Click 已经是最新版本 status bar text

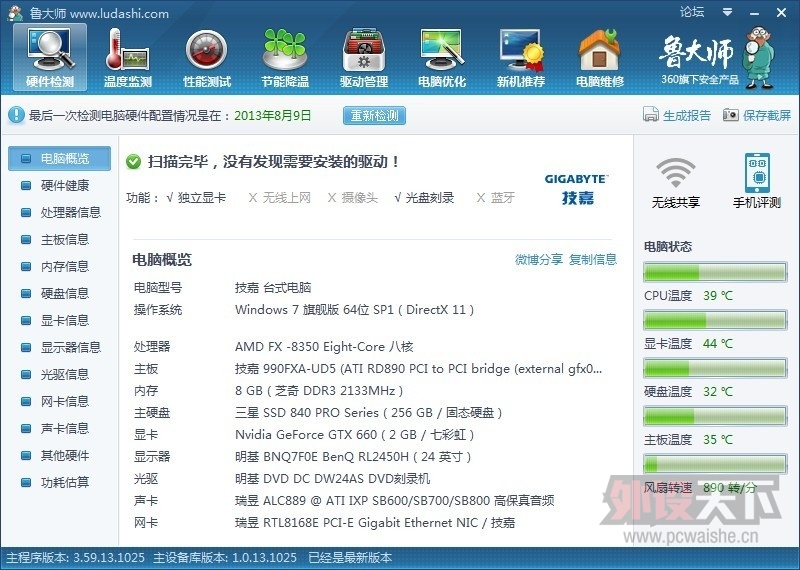pos(350,557)
